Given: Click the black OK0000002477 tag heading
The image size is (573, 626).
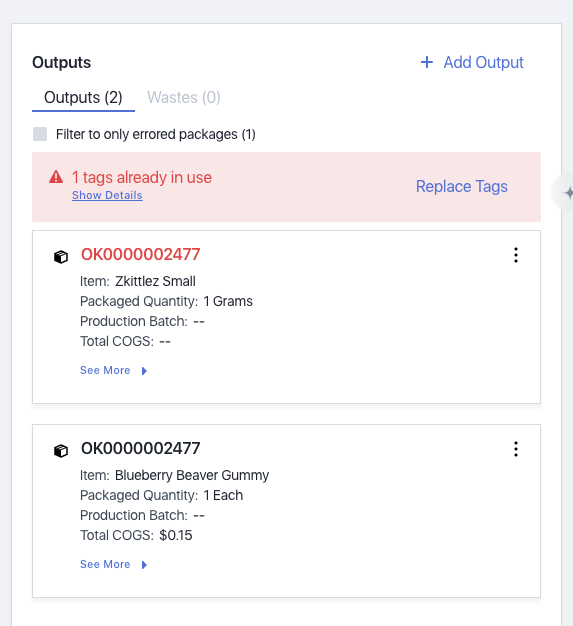Looking at the screenshot, I should (141, 448).
